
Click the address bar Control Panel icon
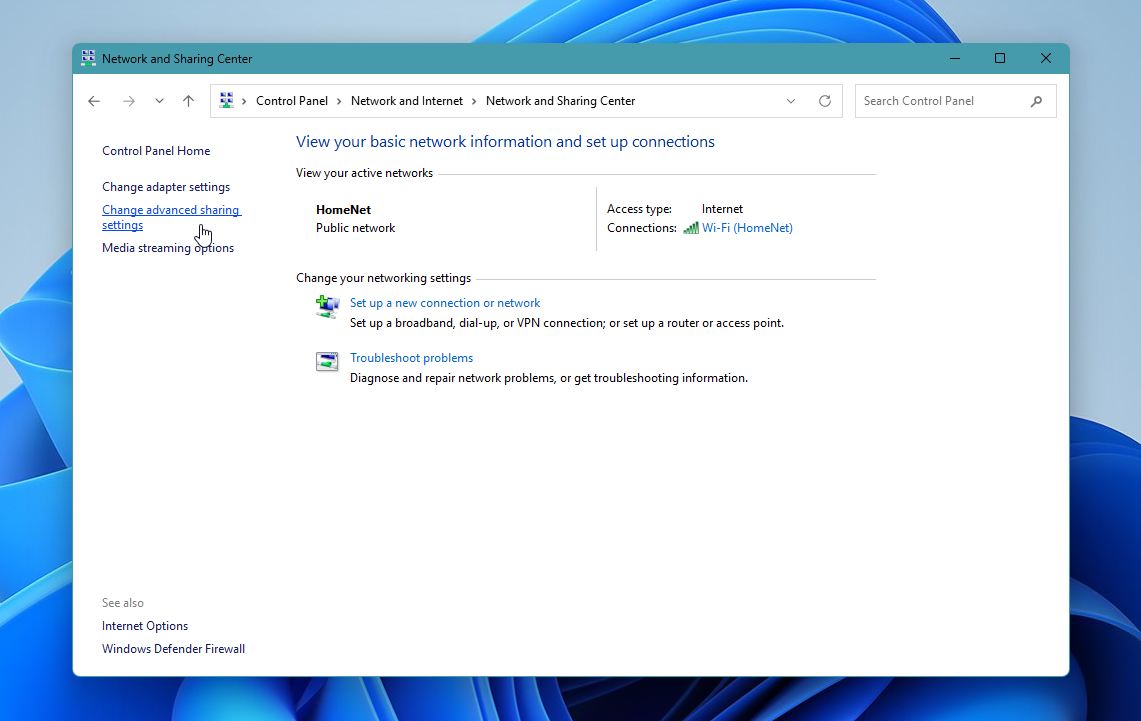(x=226, y=100)
